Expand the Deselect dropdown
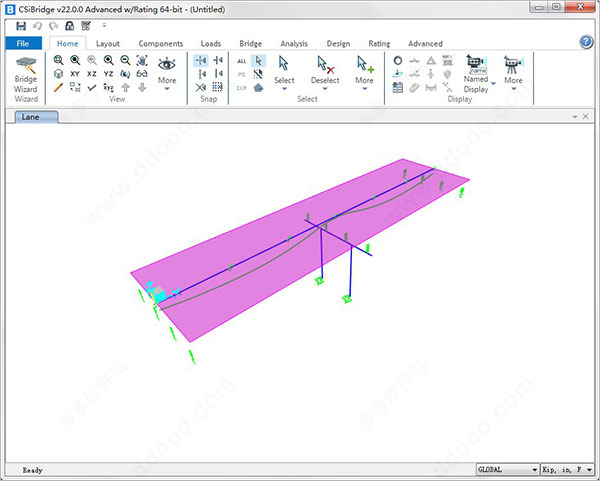The width and height of the screenshot is (600, 481). (325, 74)
